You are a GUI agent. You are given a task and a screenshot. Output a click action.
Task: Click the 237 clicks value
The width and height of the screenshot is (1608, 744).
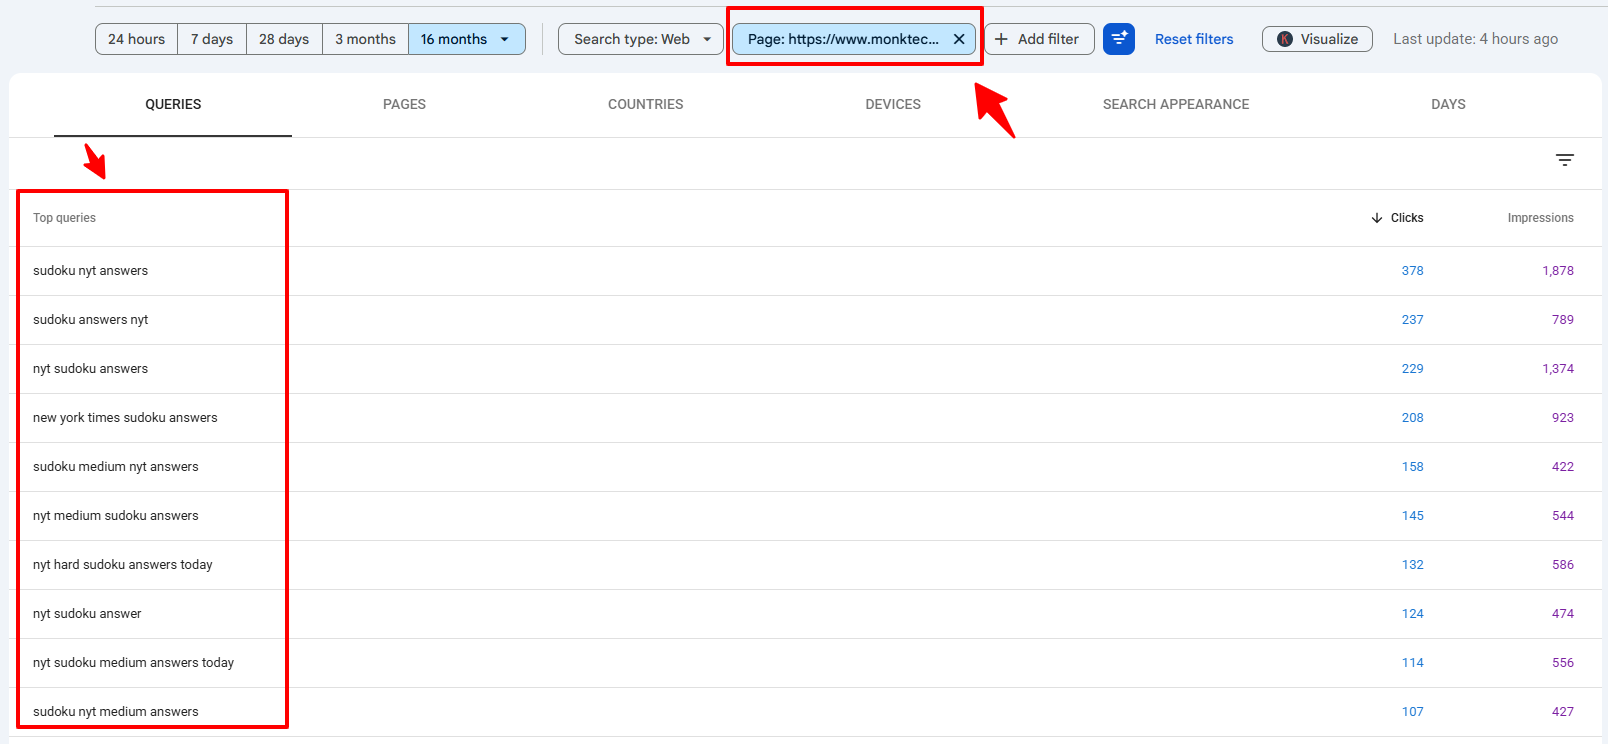pos(1412,320)
